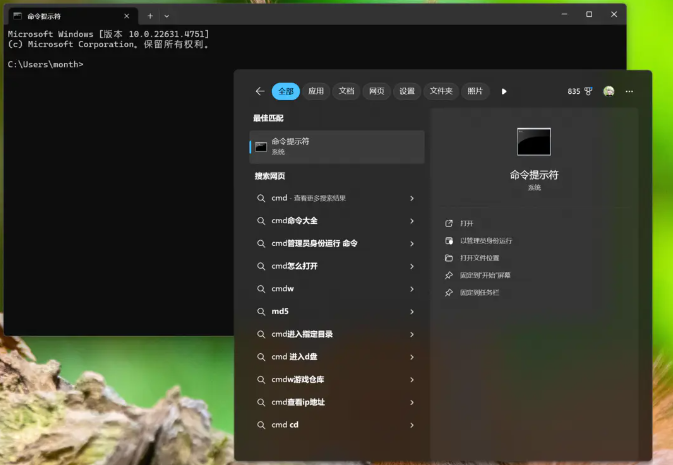Click the C:\Users\month> prompt line in terminal
673x465 pixels.
coord(45,64)
